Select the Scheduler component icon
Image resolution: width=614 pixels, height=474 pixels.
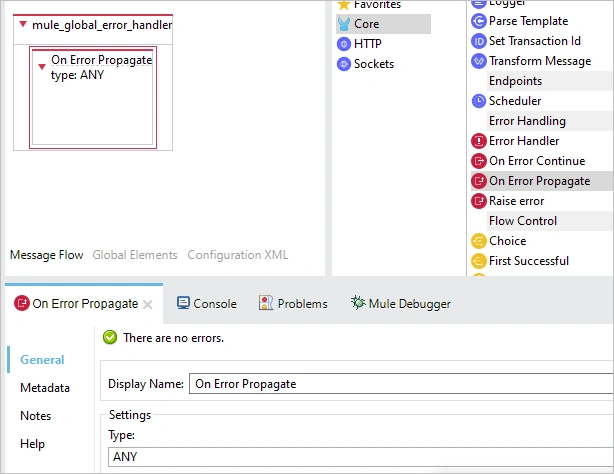[479, 101]
